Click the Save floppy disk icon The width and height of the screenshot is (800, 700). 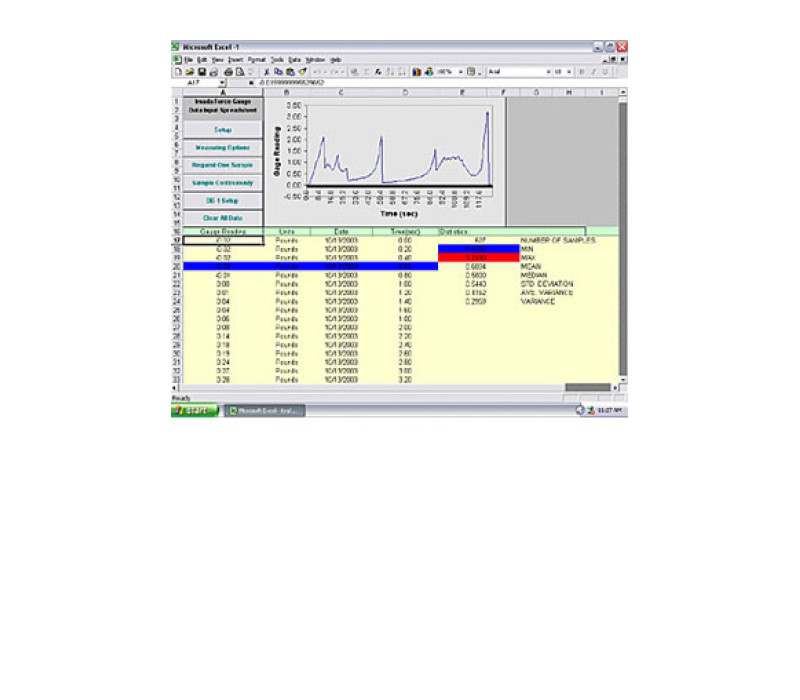(x=202, y=72)
